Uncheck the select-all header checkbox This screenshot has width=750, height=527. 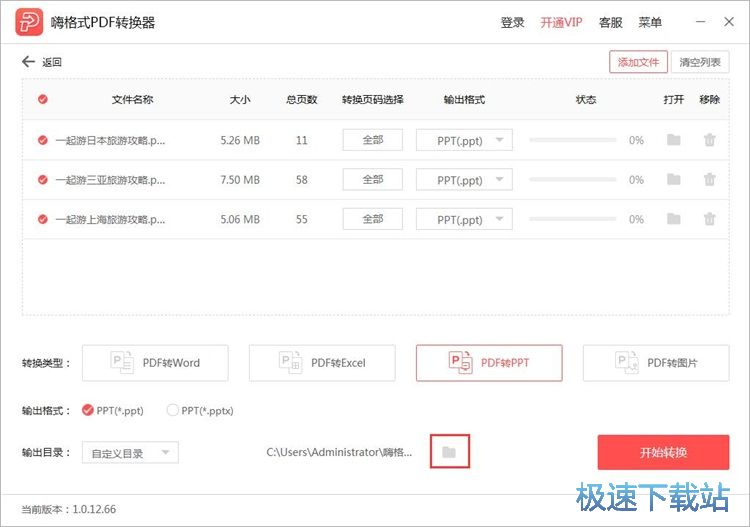pyautogui.click(x=43, y=99)
